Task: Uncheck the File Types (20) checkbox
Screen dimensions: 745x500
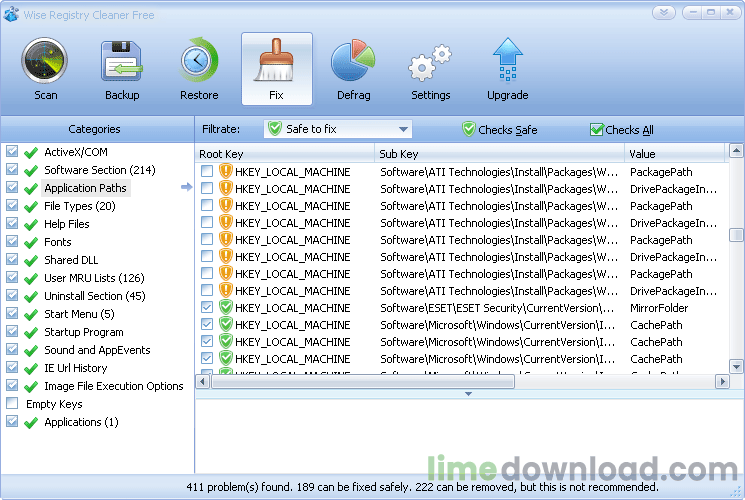Action: [12, 205]
